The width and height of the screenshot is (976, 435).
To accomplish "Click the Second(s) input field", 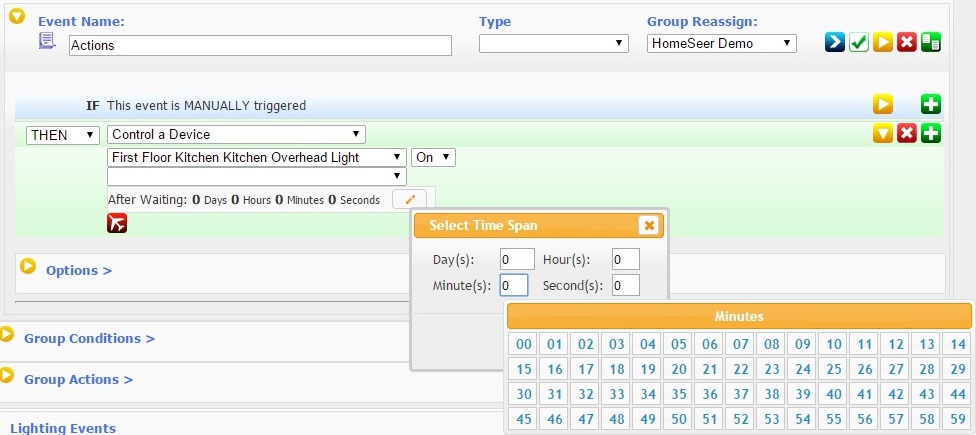I will point(626,285).
